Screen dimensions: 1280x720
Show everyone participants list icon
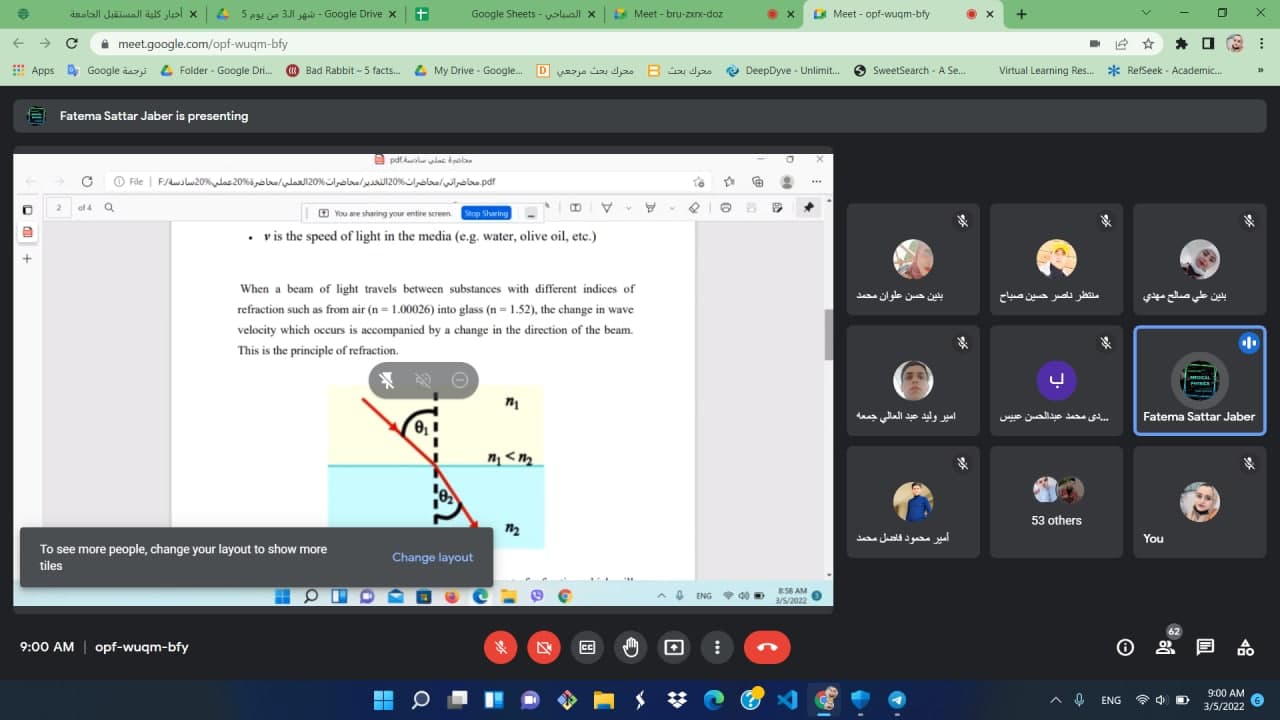(1166, 647)
